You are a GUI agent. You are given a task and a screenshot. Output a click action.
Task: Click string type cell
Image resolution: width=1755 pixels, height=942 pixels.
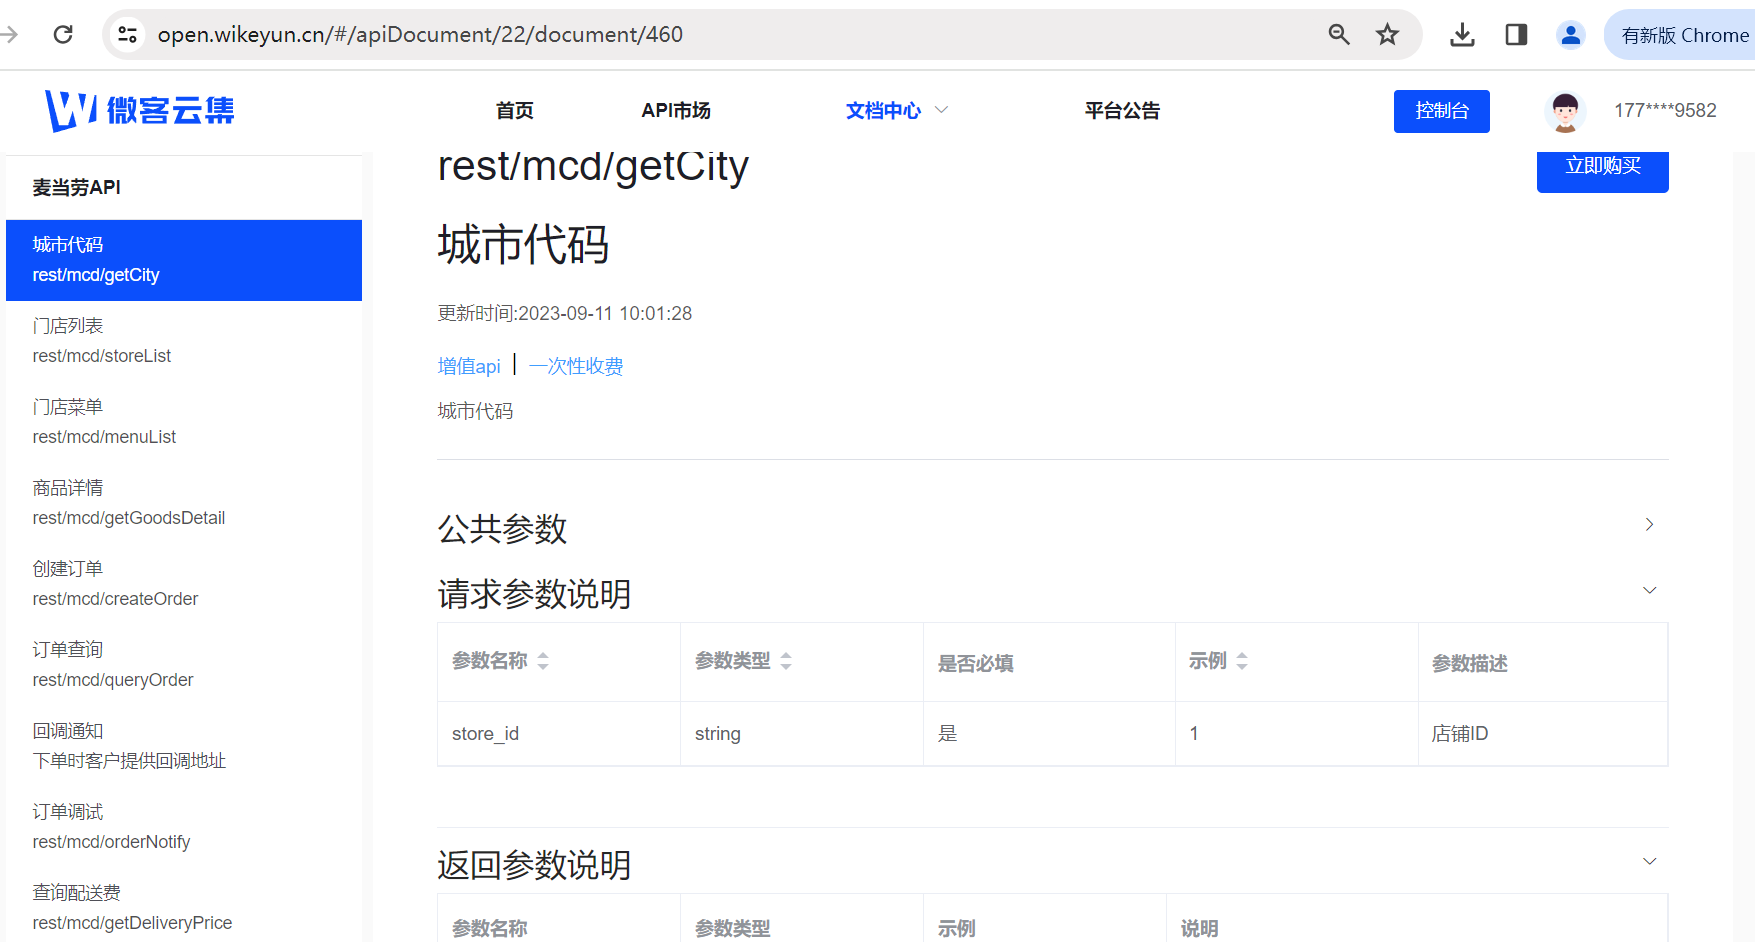point(802,734)
